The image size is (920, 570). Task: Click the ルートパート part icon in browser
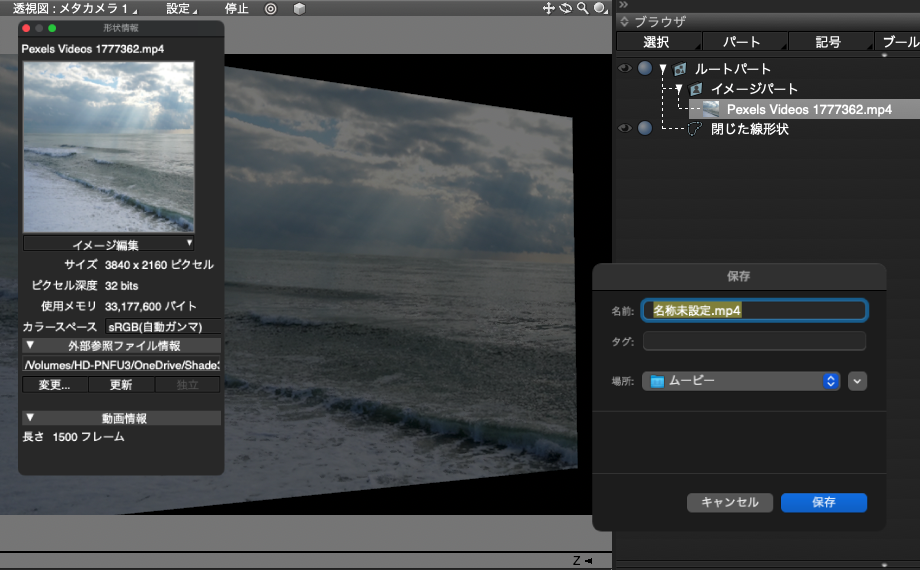point(680,69)
